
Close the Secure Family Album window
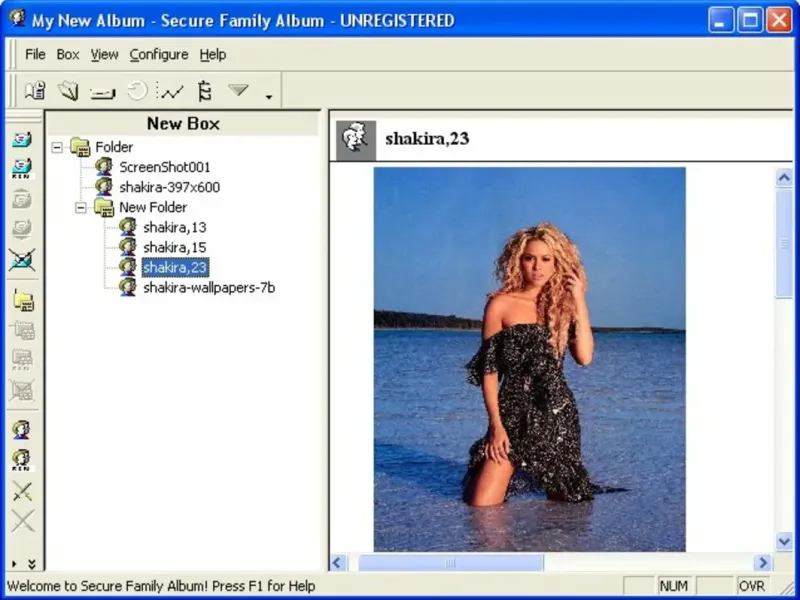(x=780, y=20)
